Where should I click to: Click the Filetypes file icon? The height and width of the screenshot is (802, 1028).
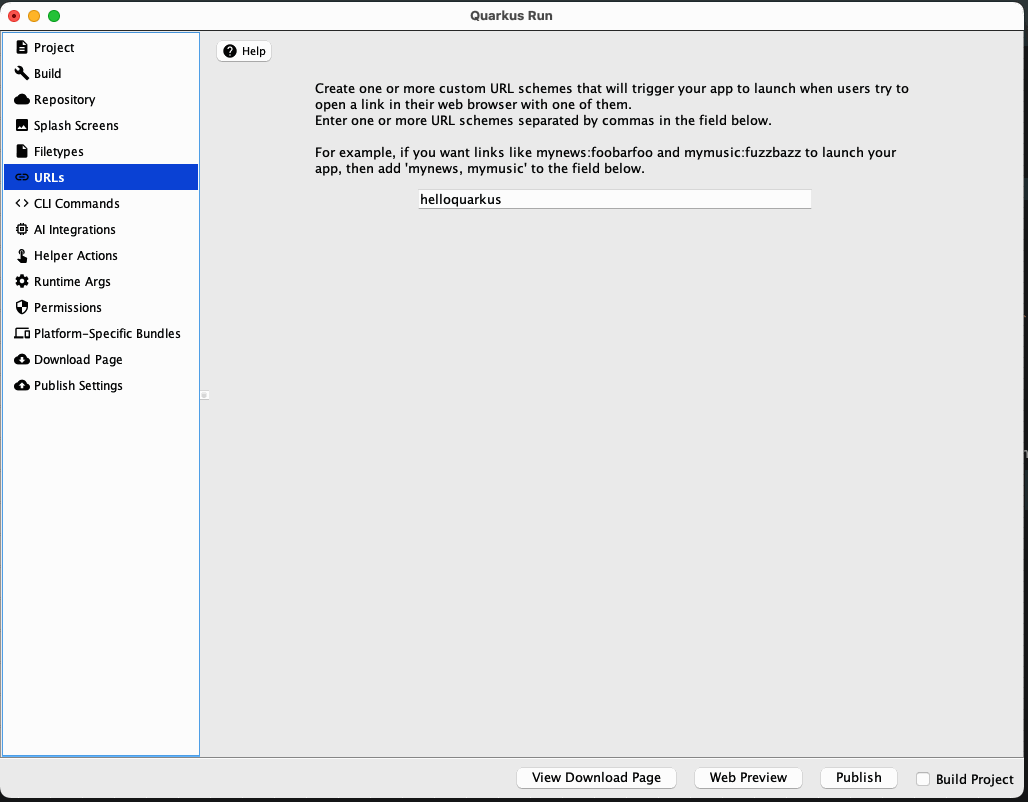(22, 151)
